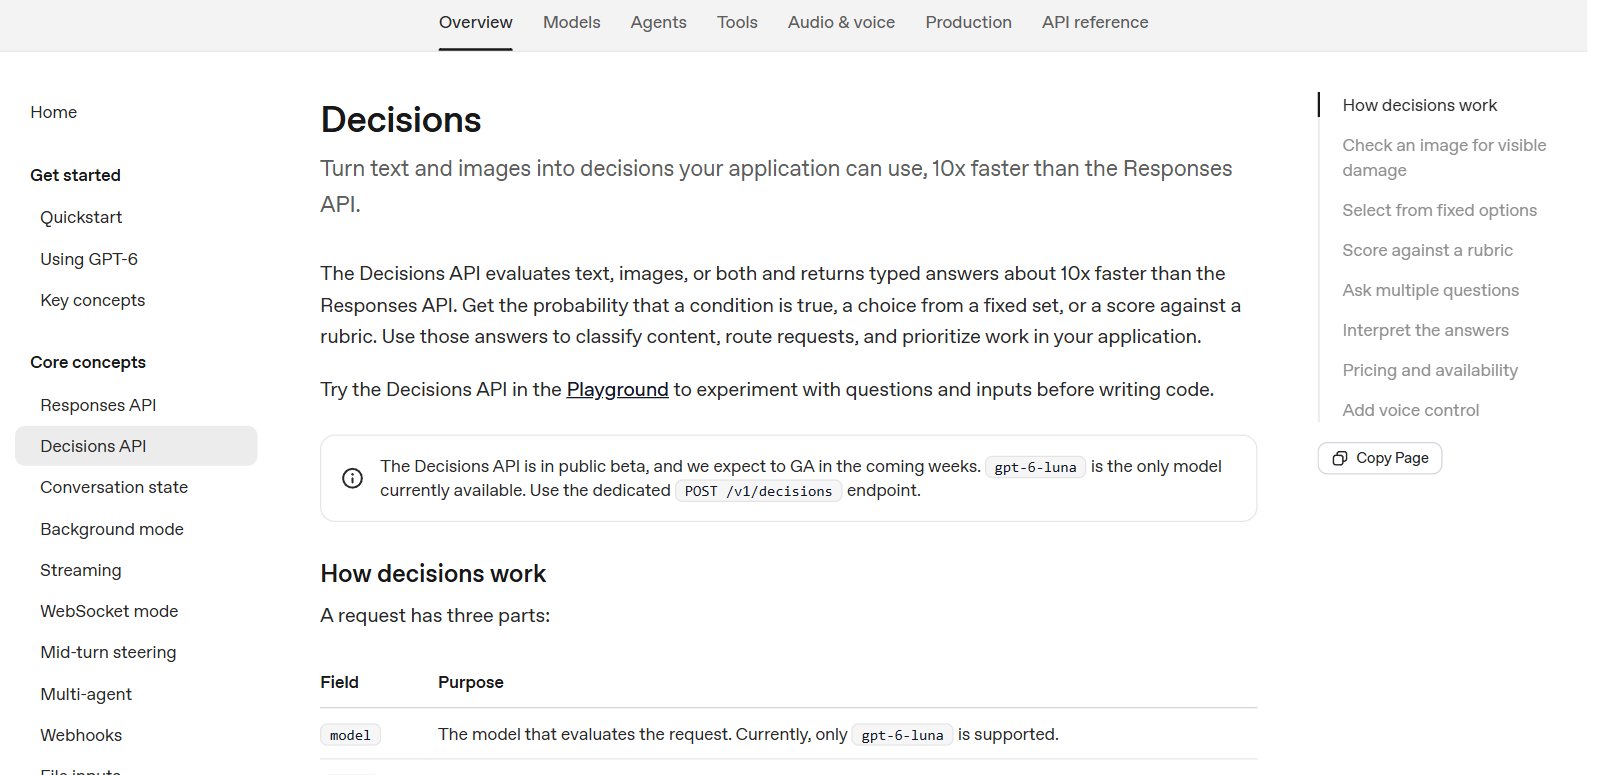Image resolution: width=1600 pixels, height=775 pixels.
Task: Jump to Add voice control
Action: coord(1410,410)
